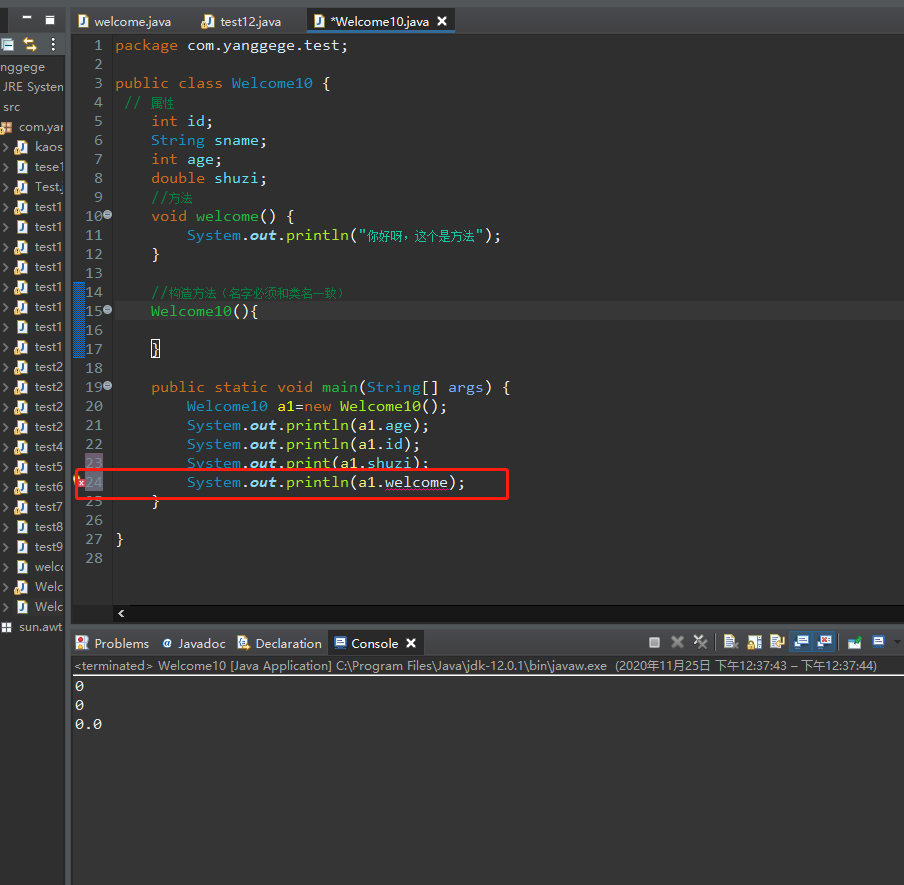Screen dimensions: 904x885
Task: Collapse the constructor fold at line 15
Action: (108, 310)
